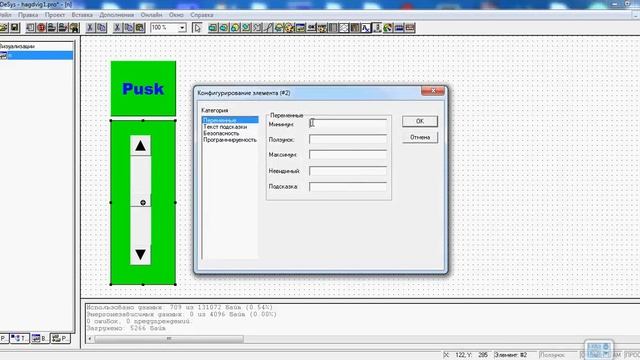Click the Paste clipboard toolbar icon

140,28
